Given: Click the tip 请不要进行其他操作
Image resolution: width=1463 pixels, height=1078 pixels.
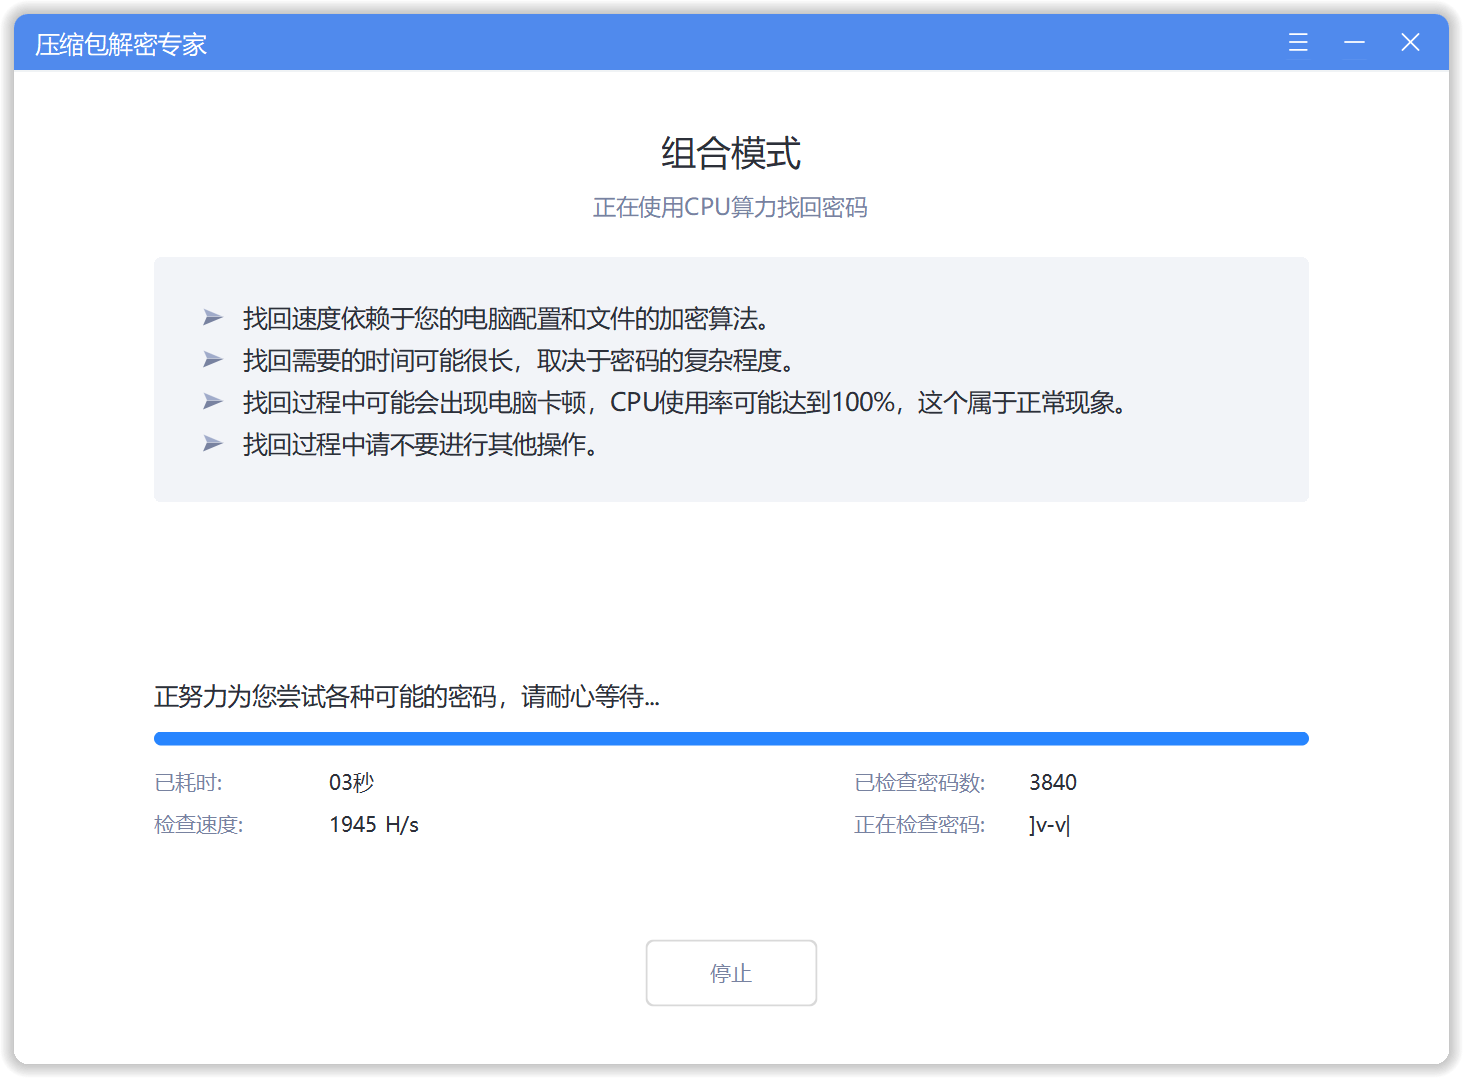Looking at the screenshot, I should 421,445.
